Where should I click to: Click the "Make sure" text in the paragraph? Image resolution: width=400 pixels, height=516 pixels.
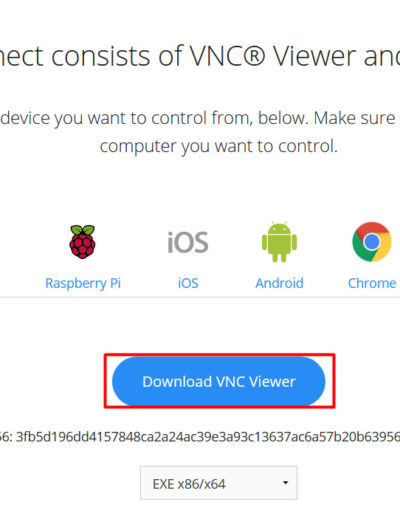tap(354, 118)
